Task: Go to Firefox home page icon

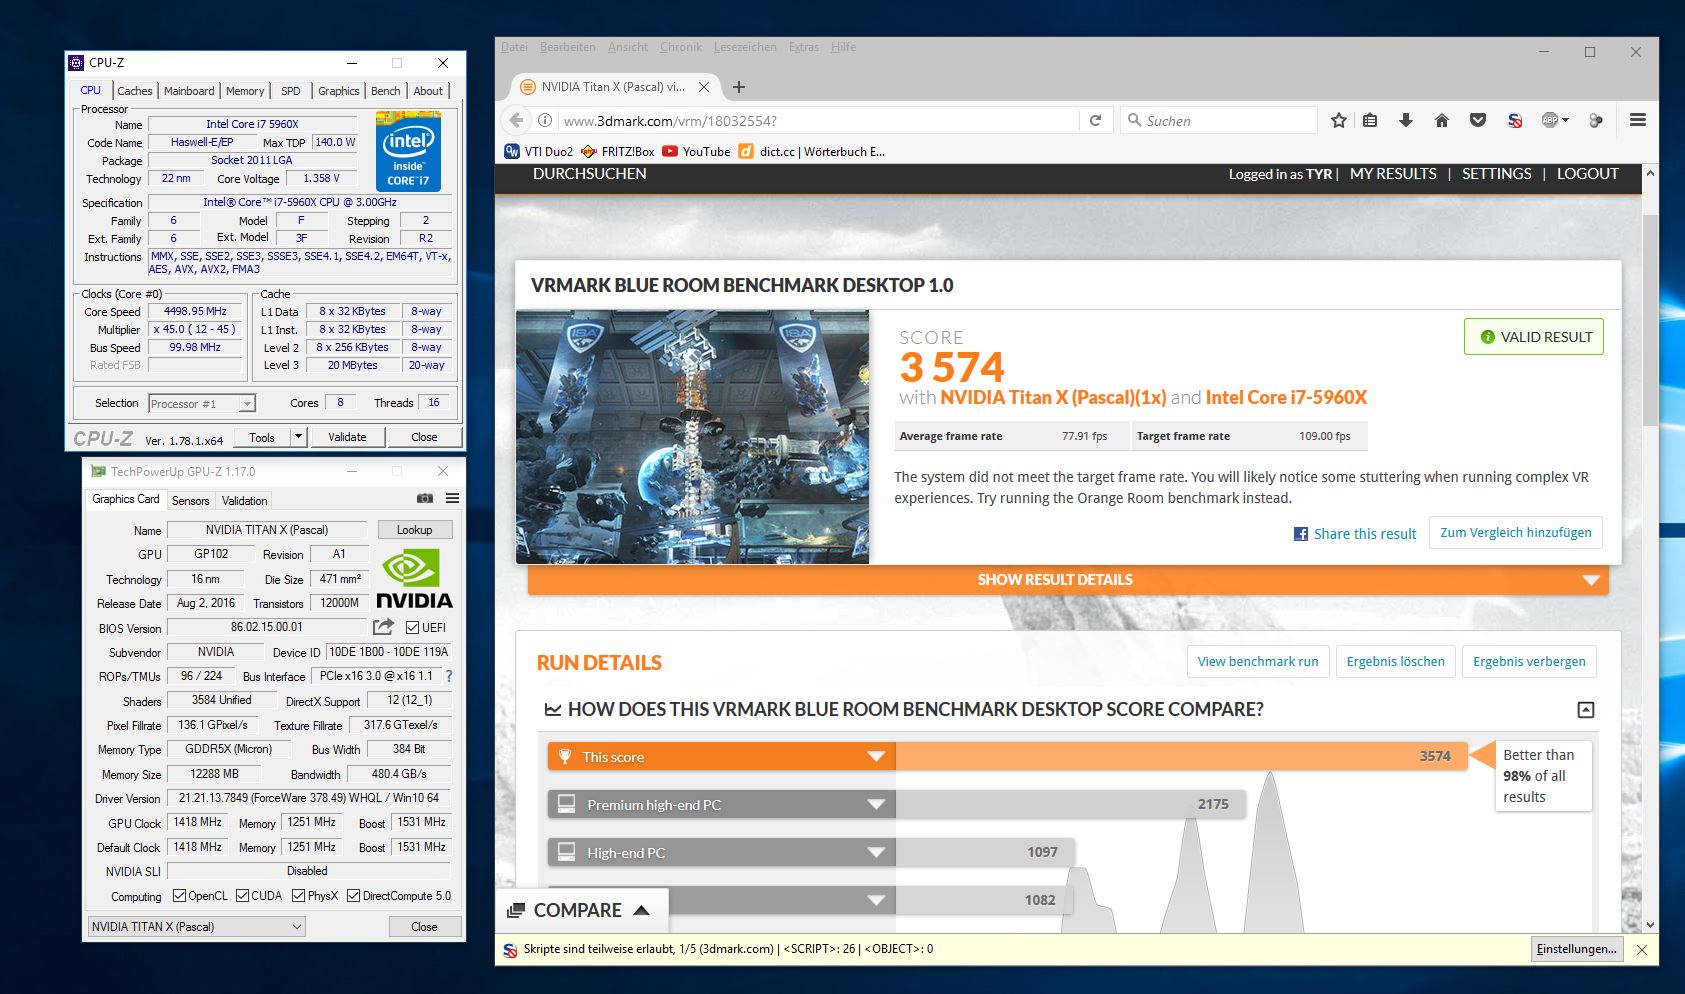Action: point(1441,120)
